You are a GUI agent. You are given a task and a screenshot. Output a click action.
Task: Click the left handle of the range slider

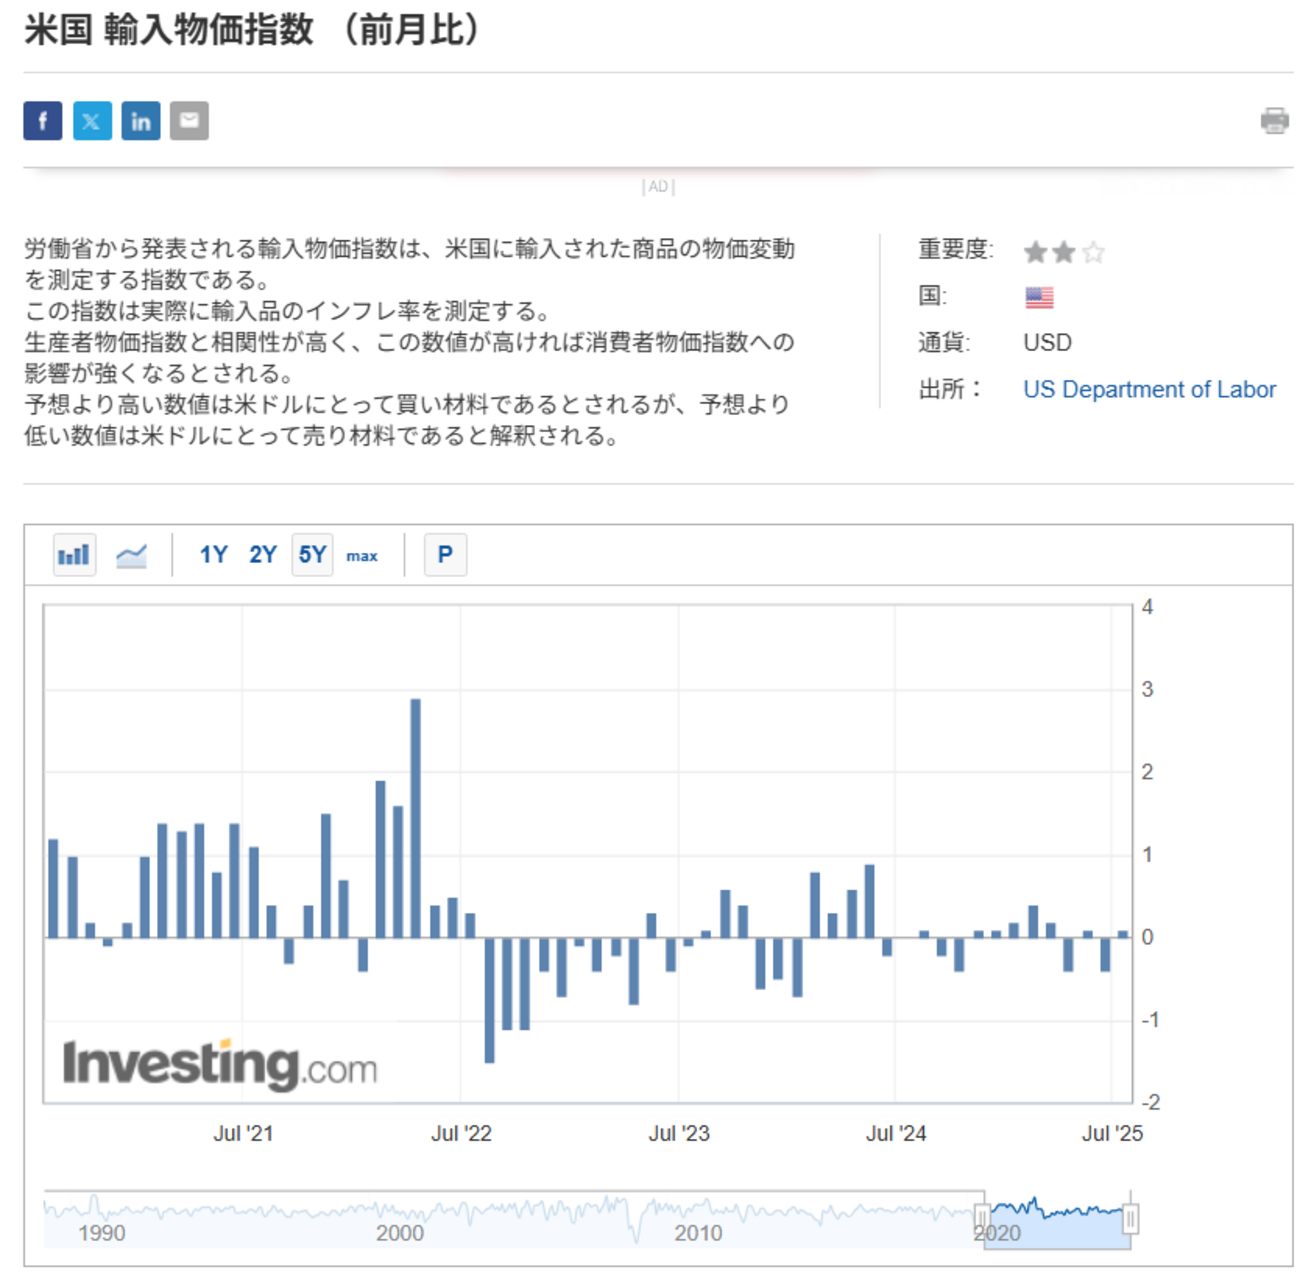(x=982, y=1219)
